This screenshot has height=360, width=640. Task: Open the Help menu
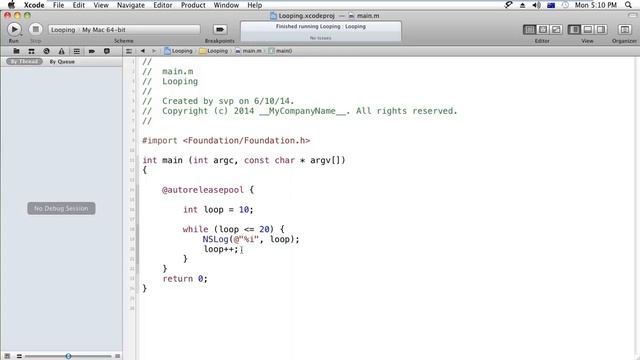pyautogui.click(x=254, y=5)
